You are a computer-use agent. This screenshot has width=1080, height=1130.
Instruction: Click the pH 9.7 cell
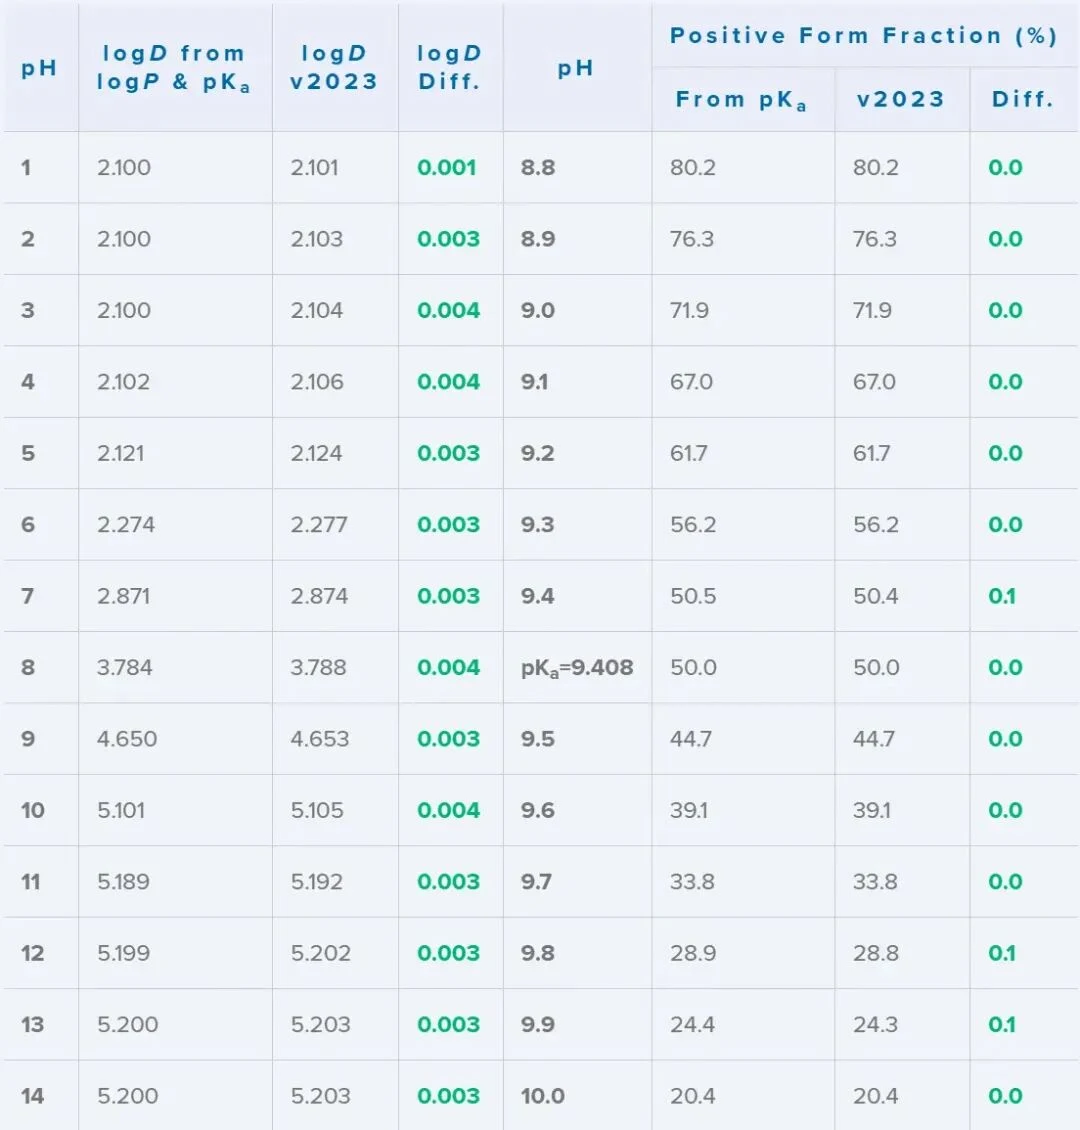click(537, 881)
